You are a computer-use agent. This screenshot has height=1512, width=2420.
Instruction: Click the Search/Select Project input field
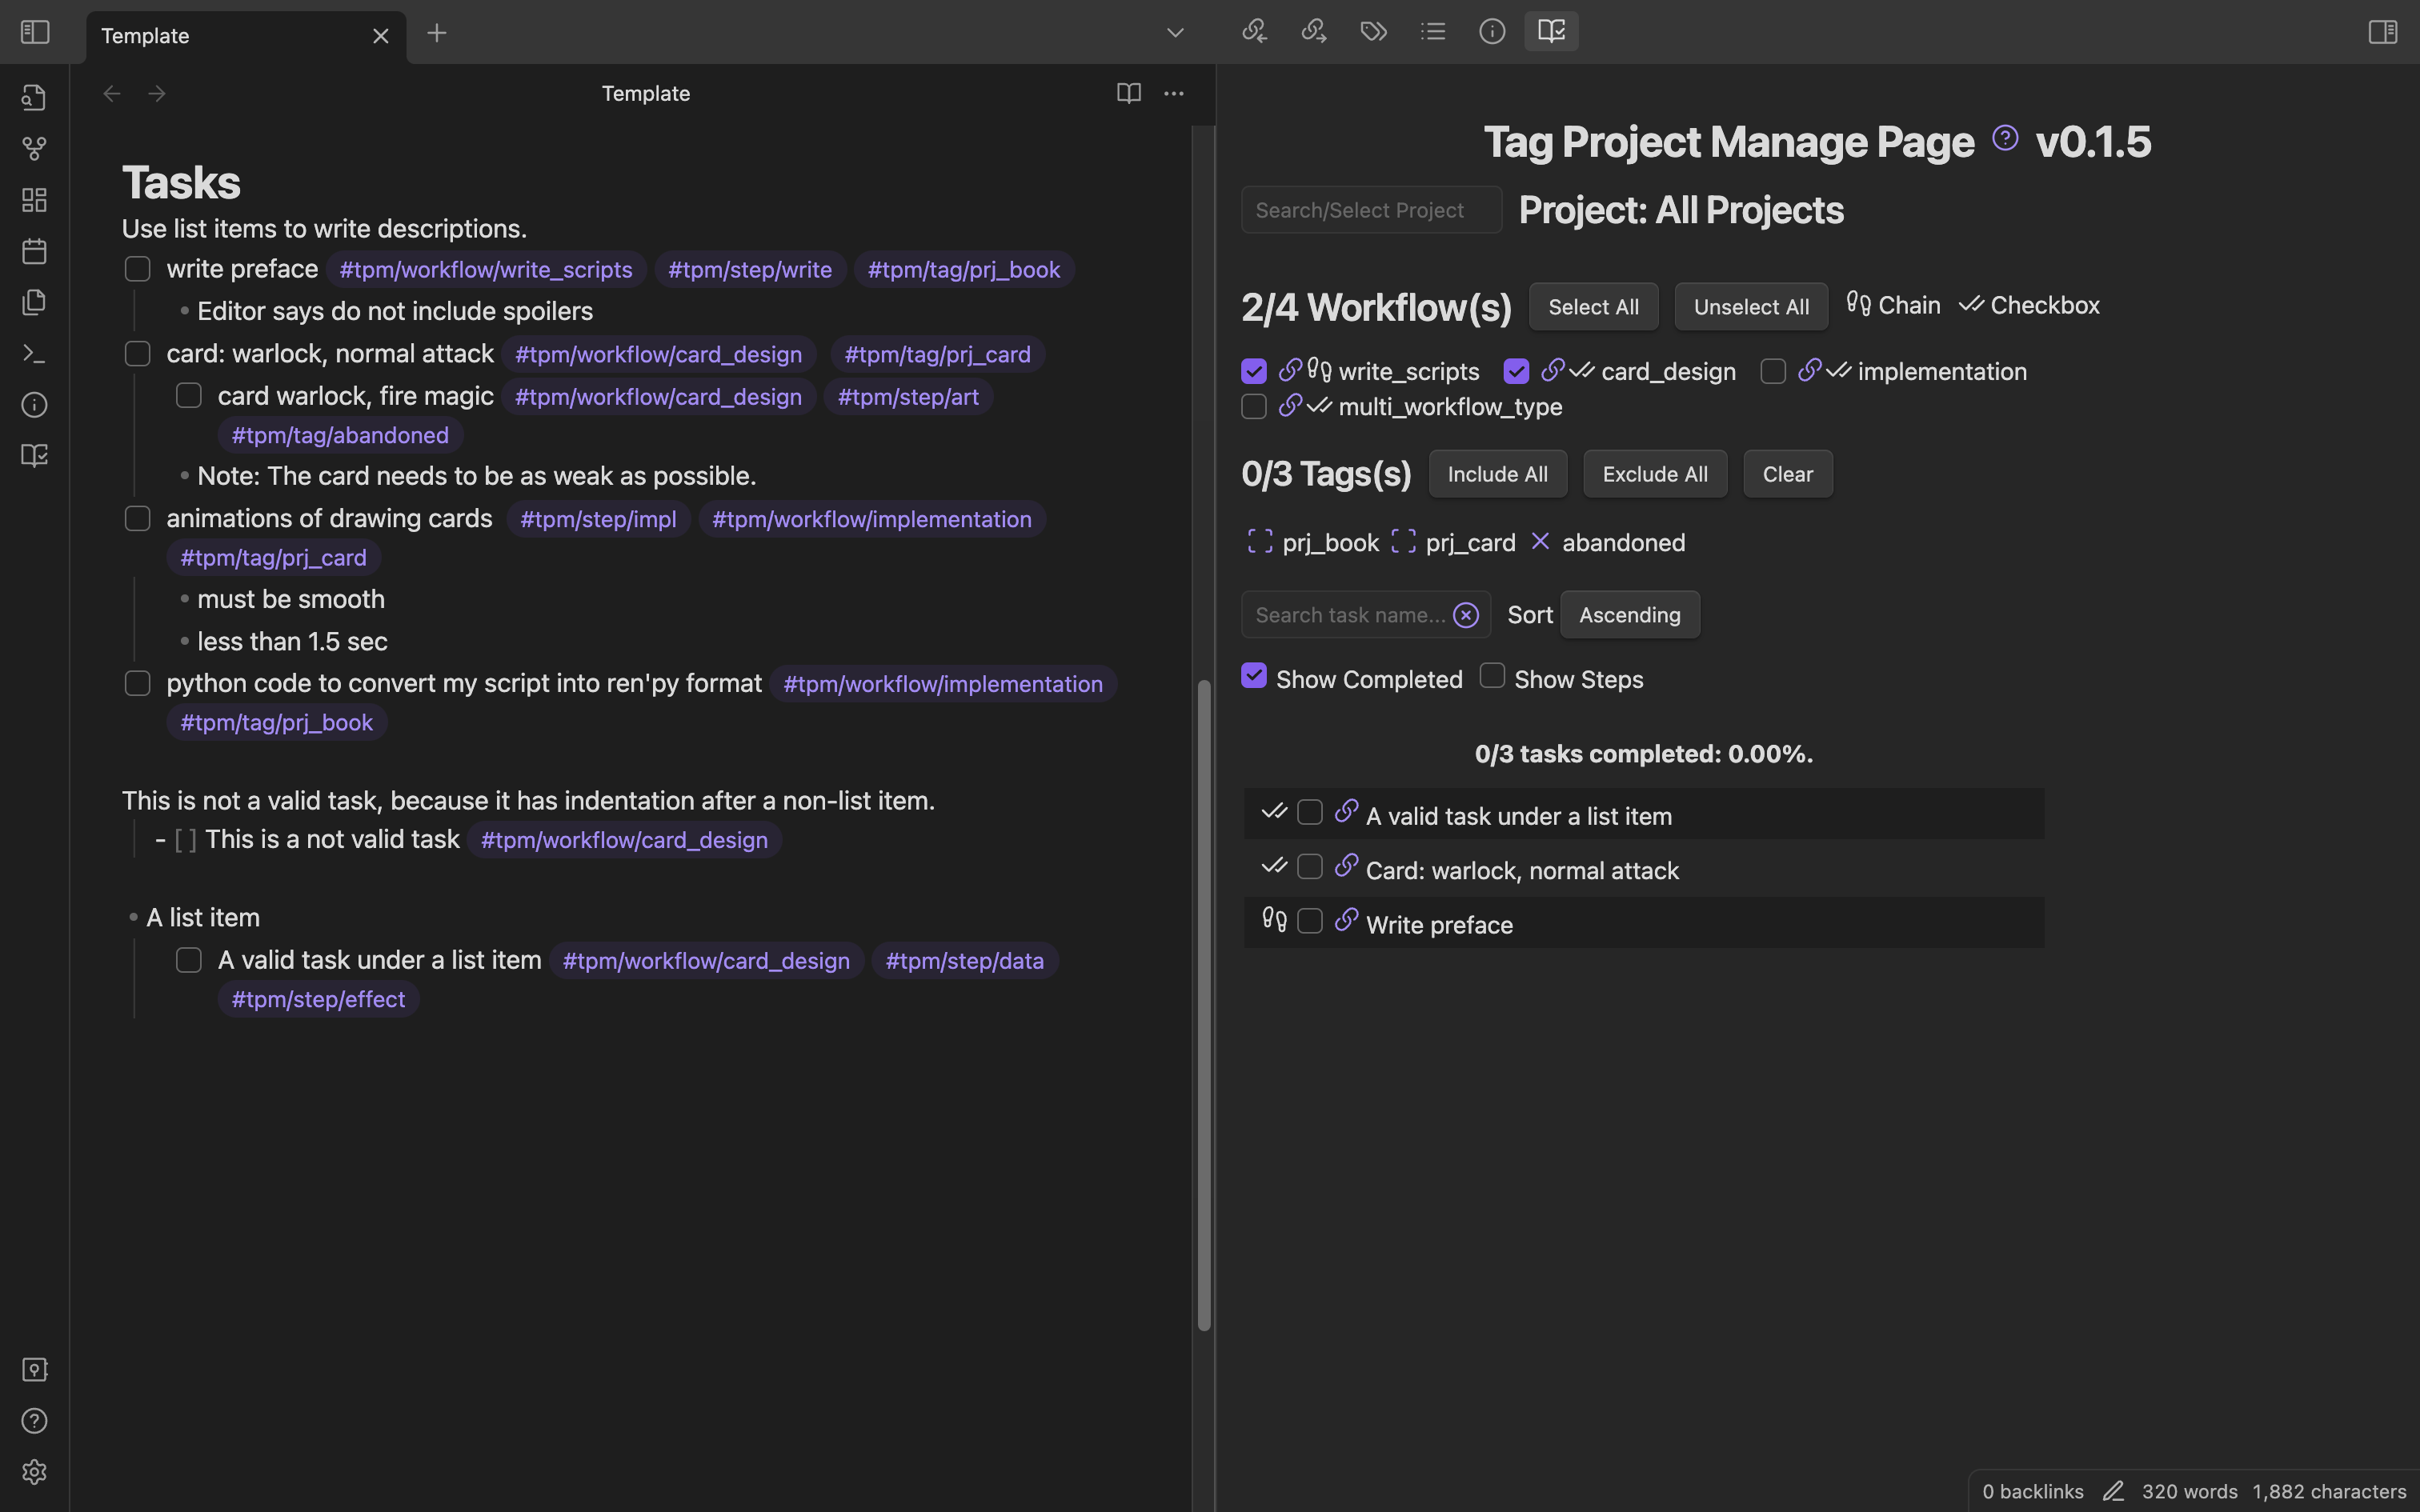[1370, 210]
